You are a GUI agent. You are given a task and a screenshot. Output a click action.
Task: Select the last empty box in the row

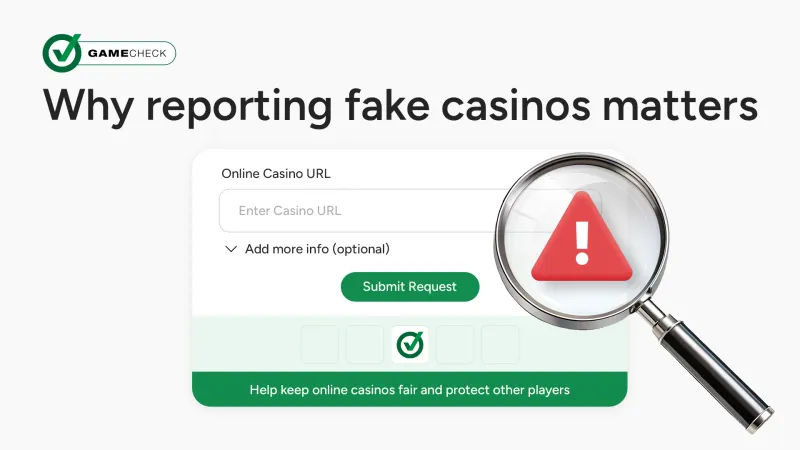click(x=500, y=344)
